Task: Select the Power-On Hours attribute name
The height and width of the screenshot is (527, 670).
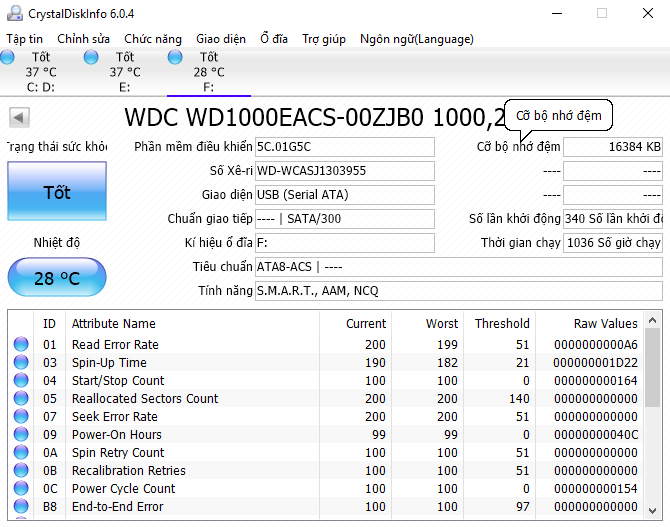Action: [117, 434]
